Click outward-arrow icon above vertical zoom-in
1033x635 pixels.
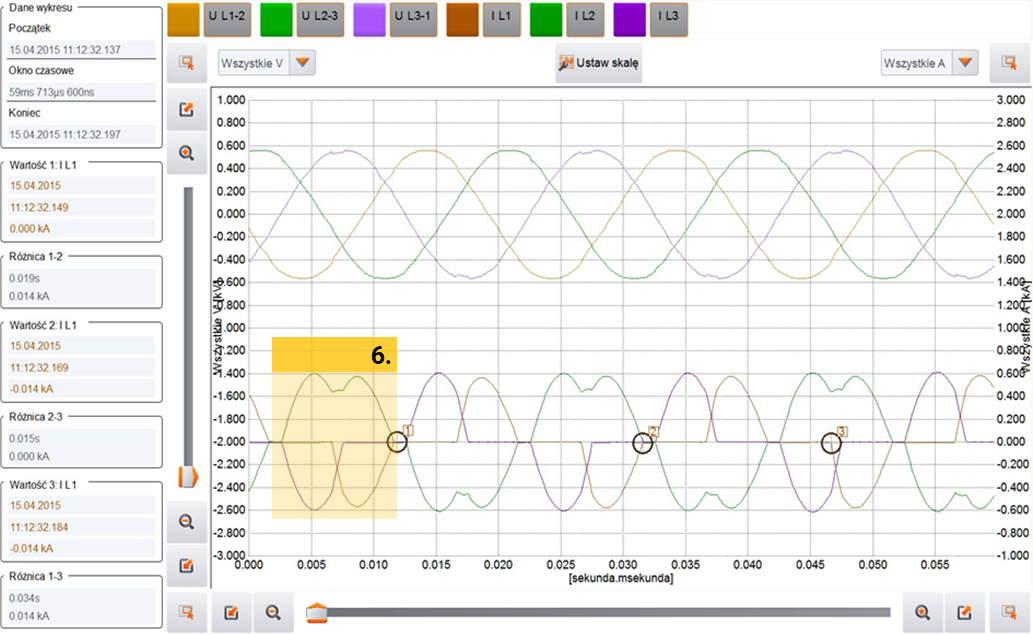[185, 109]
